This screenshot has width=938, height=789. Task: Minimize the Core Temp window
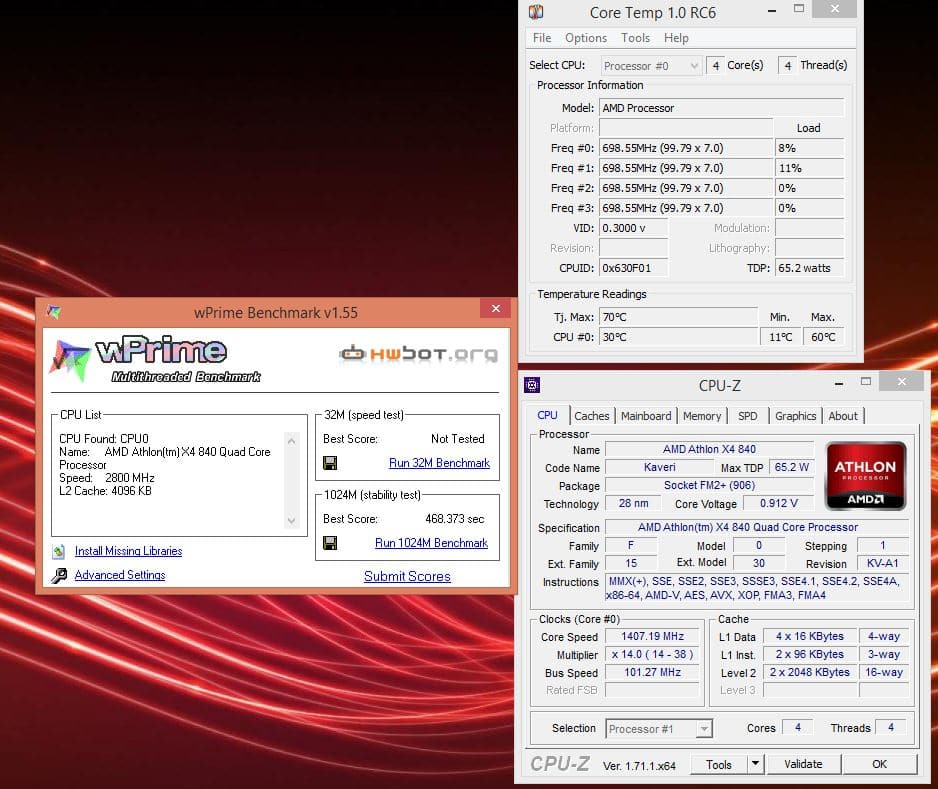click(x=772, y=10)
